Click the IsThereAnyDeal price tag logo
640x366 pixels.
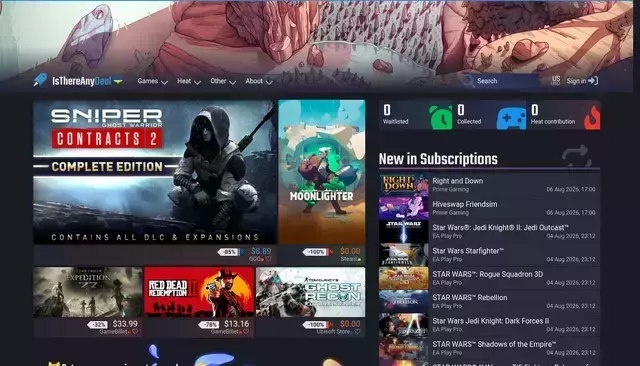40,80
